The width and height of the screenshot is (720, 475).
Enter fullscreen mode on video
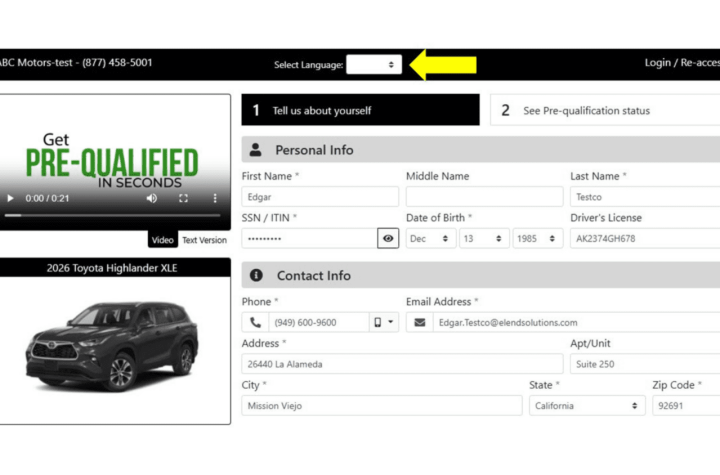tap(183, 198)
